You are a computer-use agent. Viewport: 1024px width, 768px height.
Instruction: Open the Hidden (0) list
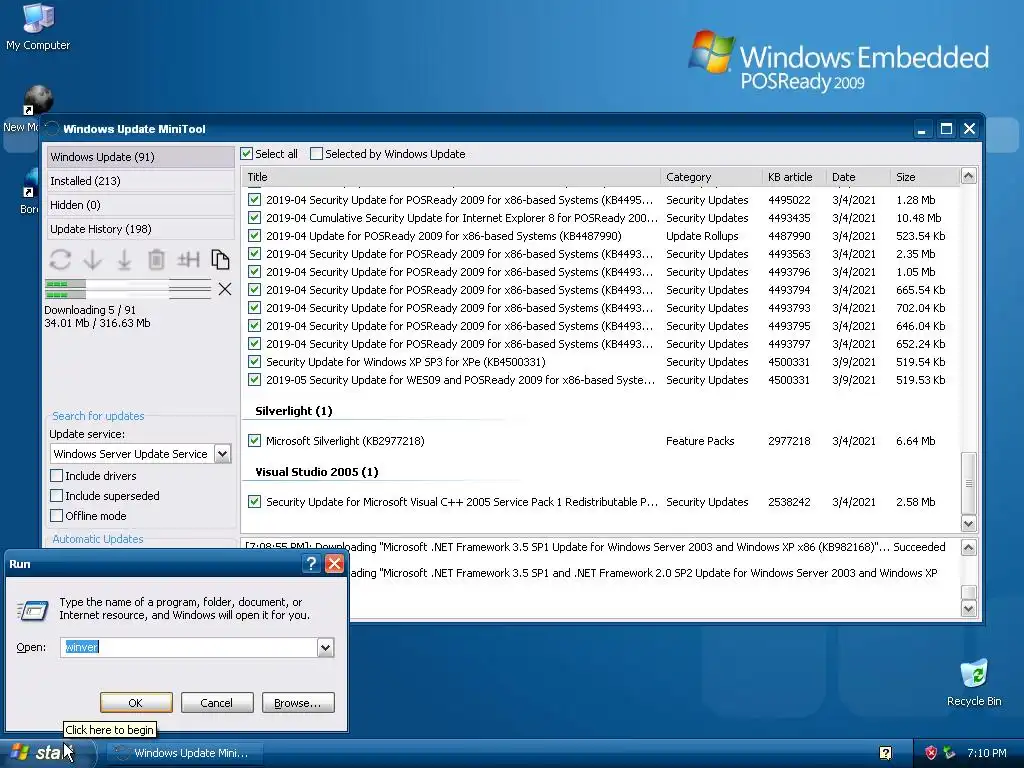(x=140, y=205)
